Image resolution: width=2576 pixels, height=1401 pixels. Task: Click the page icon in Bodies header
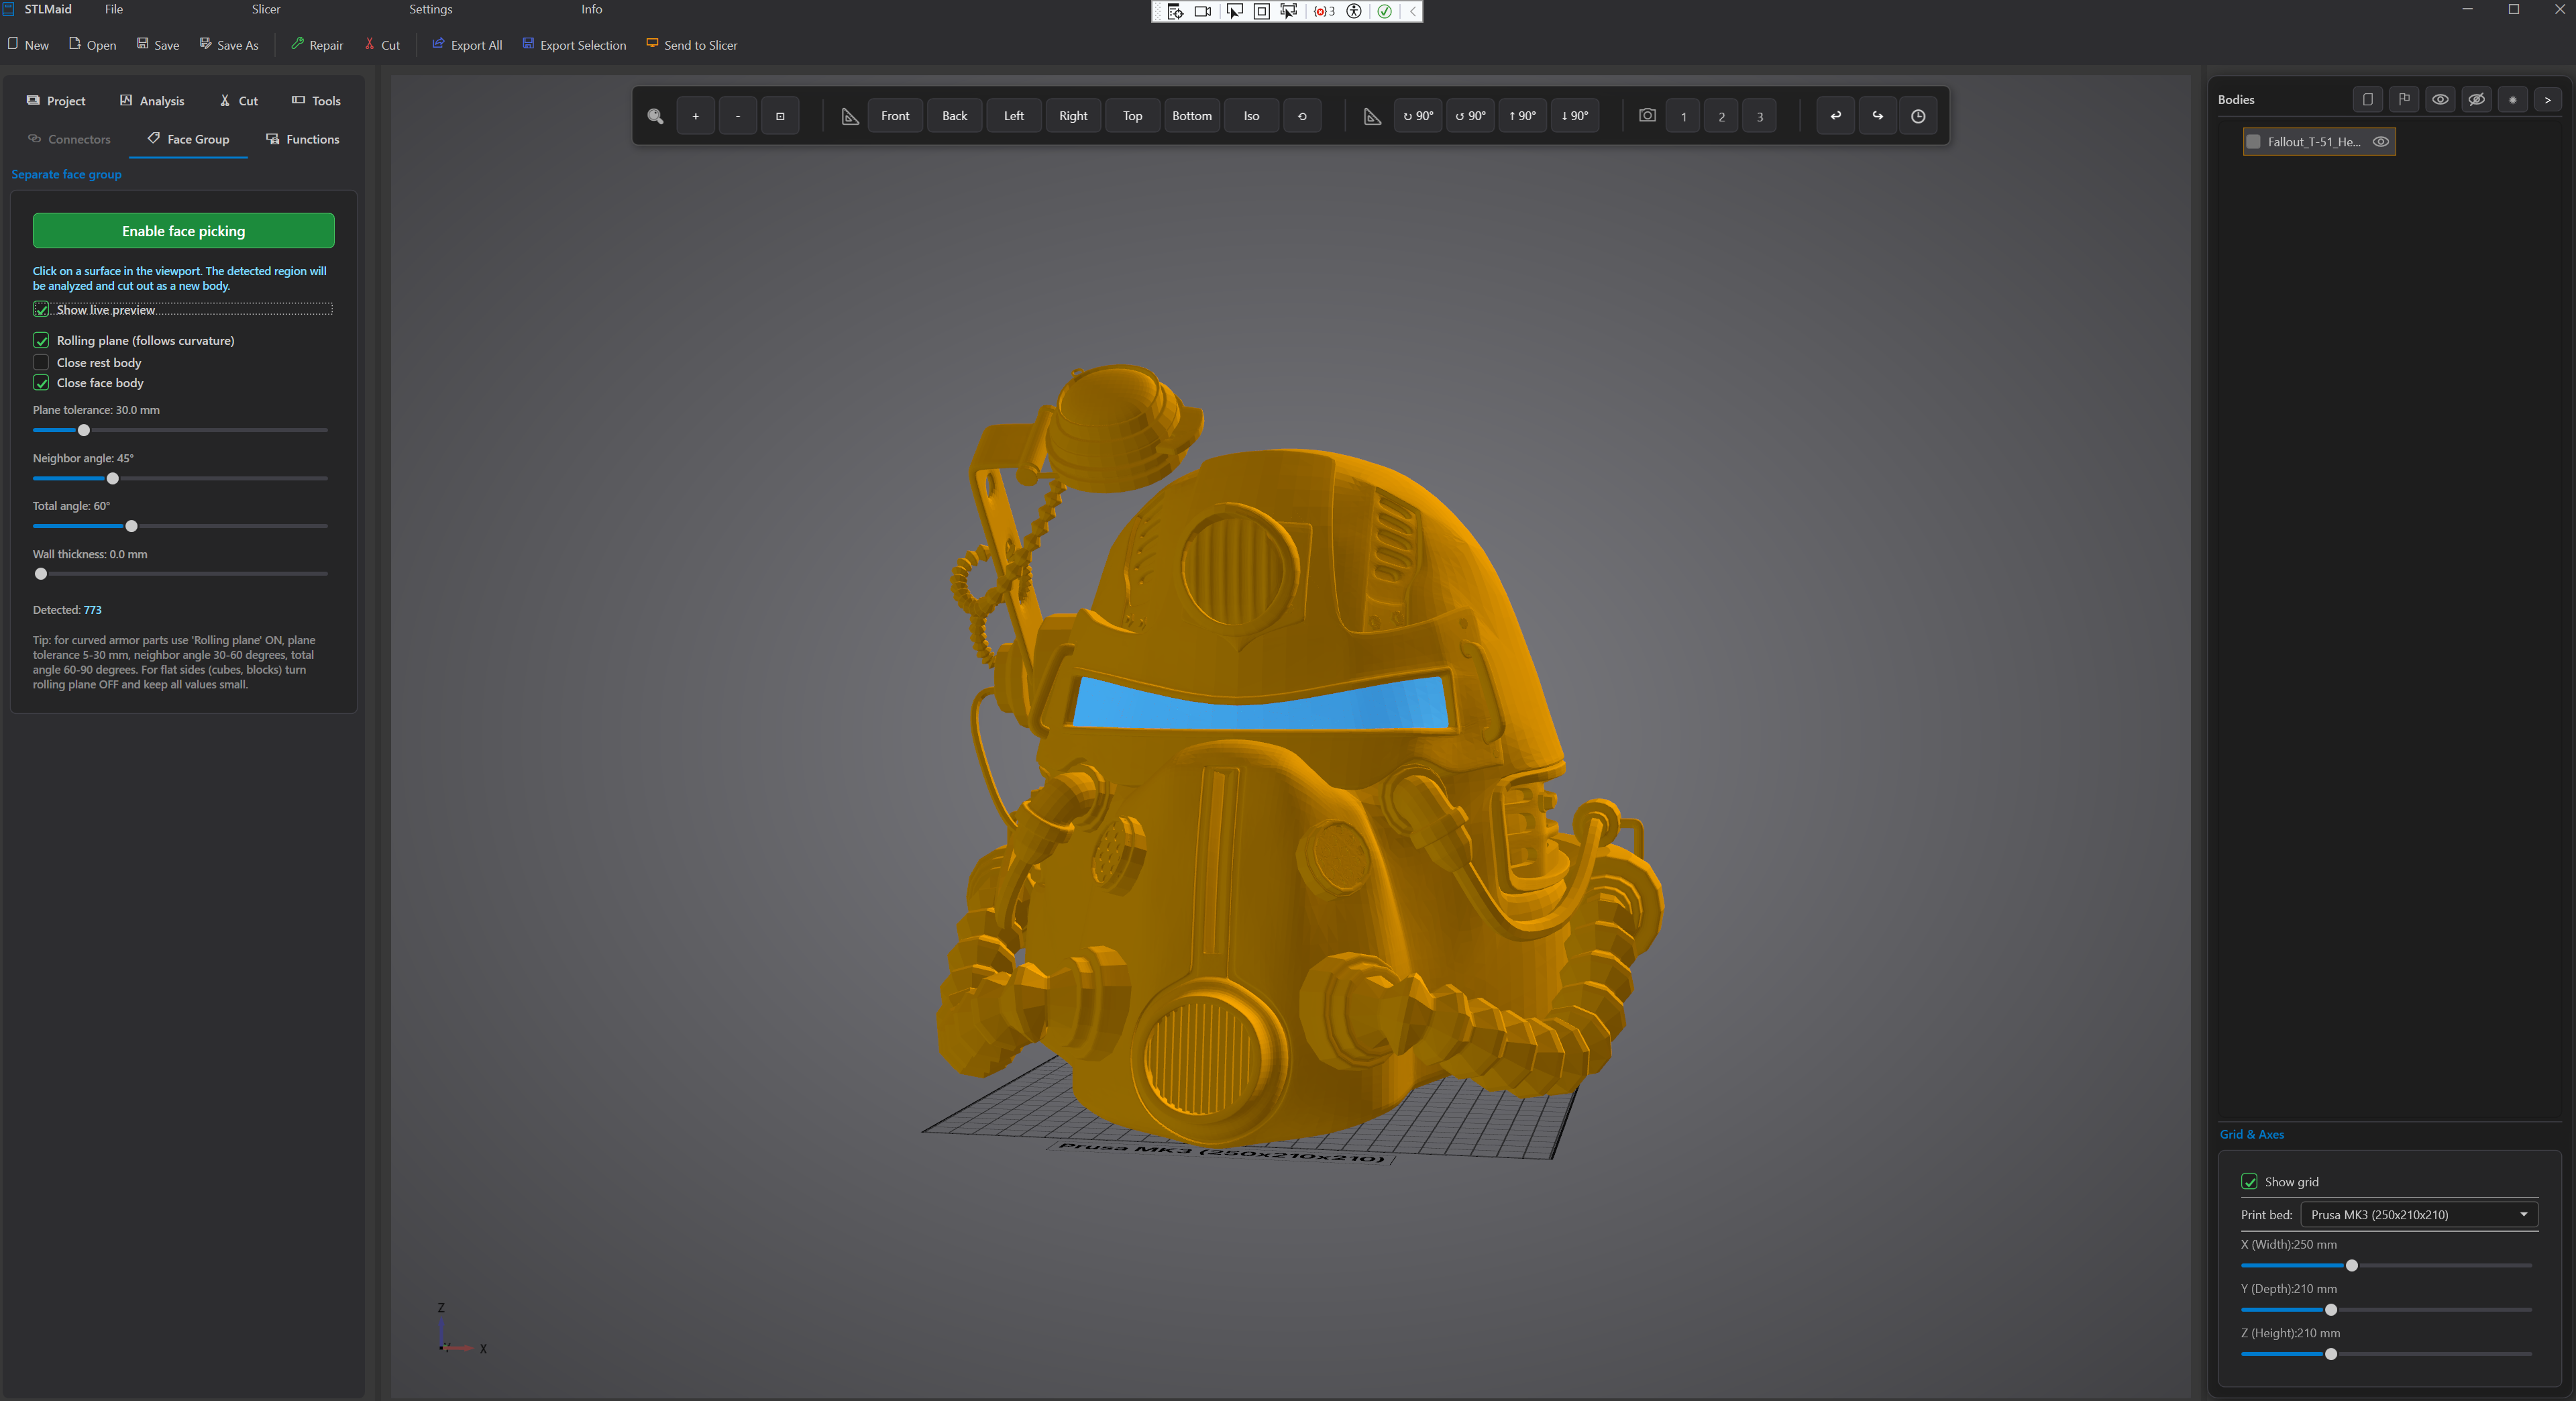(2367, 99)
